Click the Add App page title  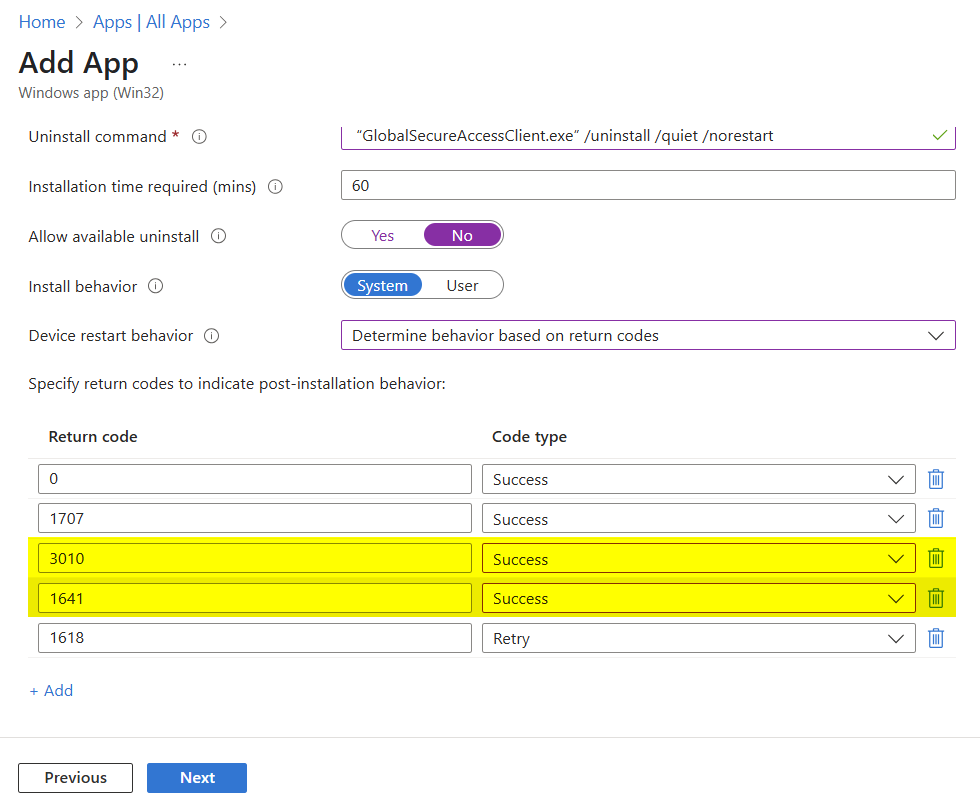[79, 64]
